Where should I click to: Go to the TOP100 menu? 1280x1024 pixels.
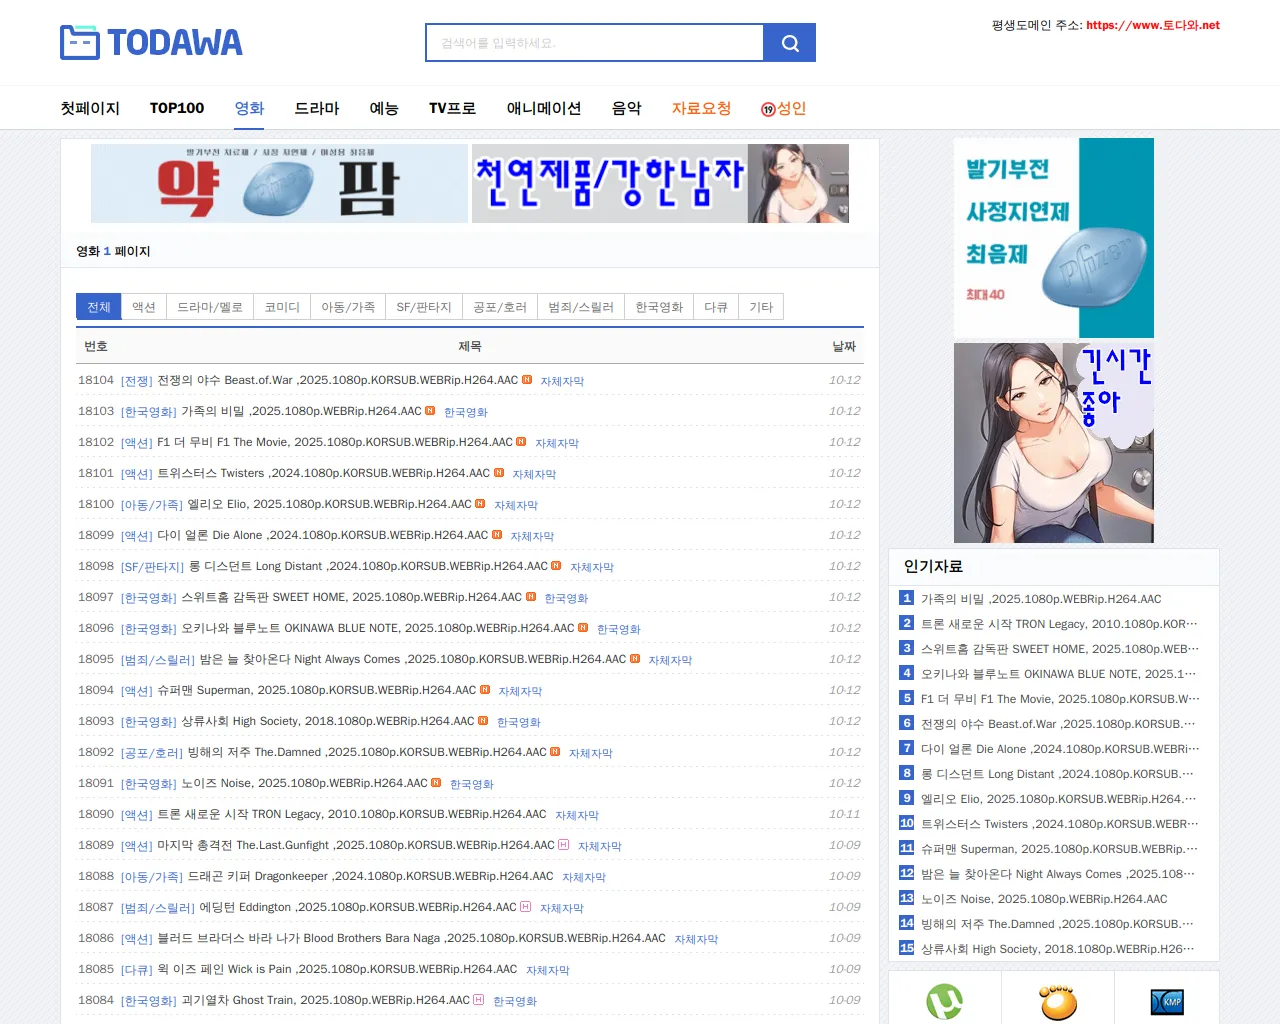[177, 108]
